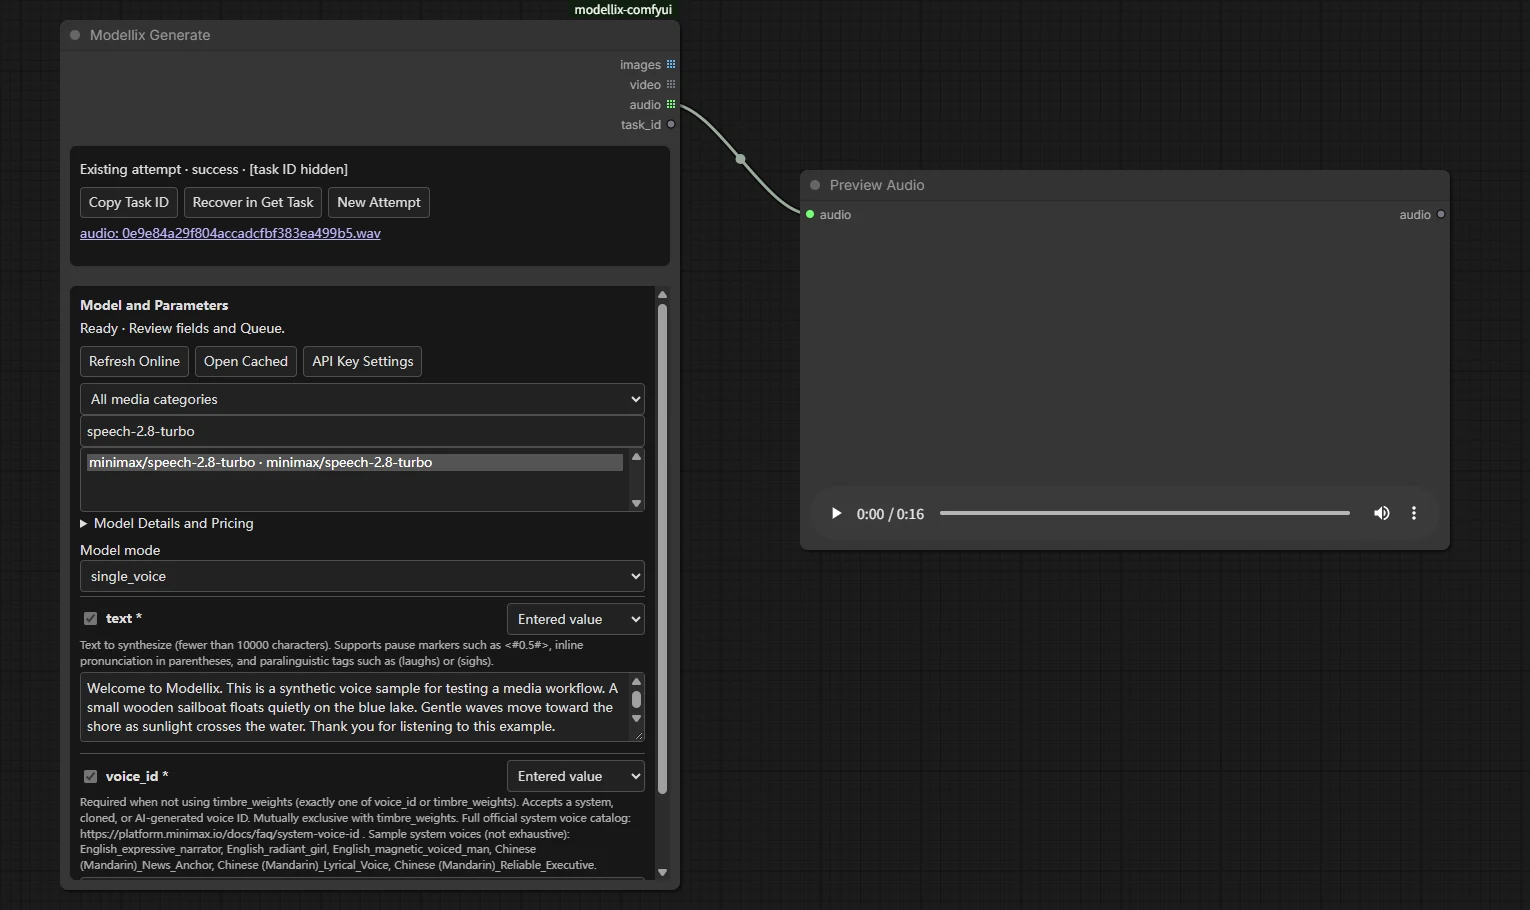Select minimax/speech-2.8-turbo in model list
This screenshot has width=1530, height=910.
355,463
